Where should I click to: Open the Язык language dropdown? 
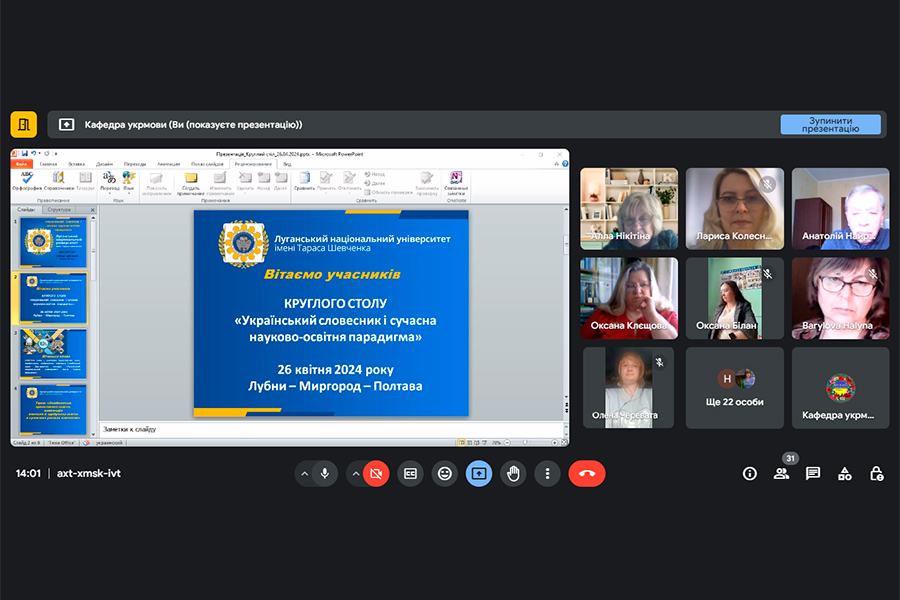pyautogui.click(x=129, y=181)
